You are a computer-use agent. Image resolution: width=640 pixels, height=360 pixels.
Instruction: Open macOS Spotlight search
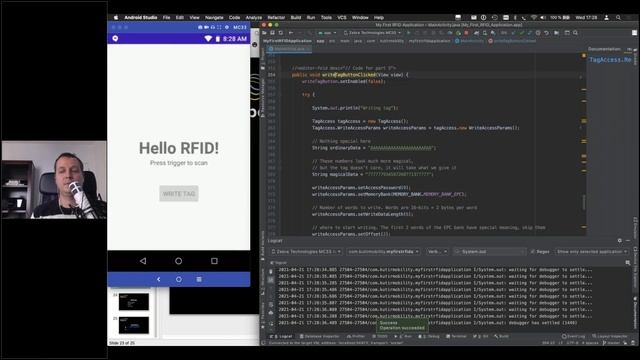[618, 18]
